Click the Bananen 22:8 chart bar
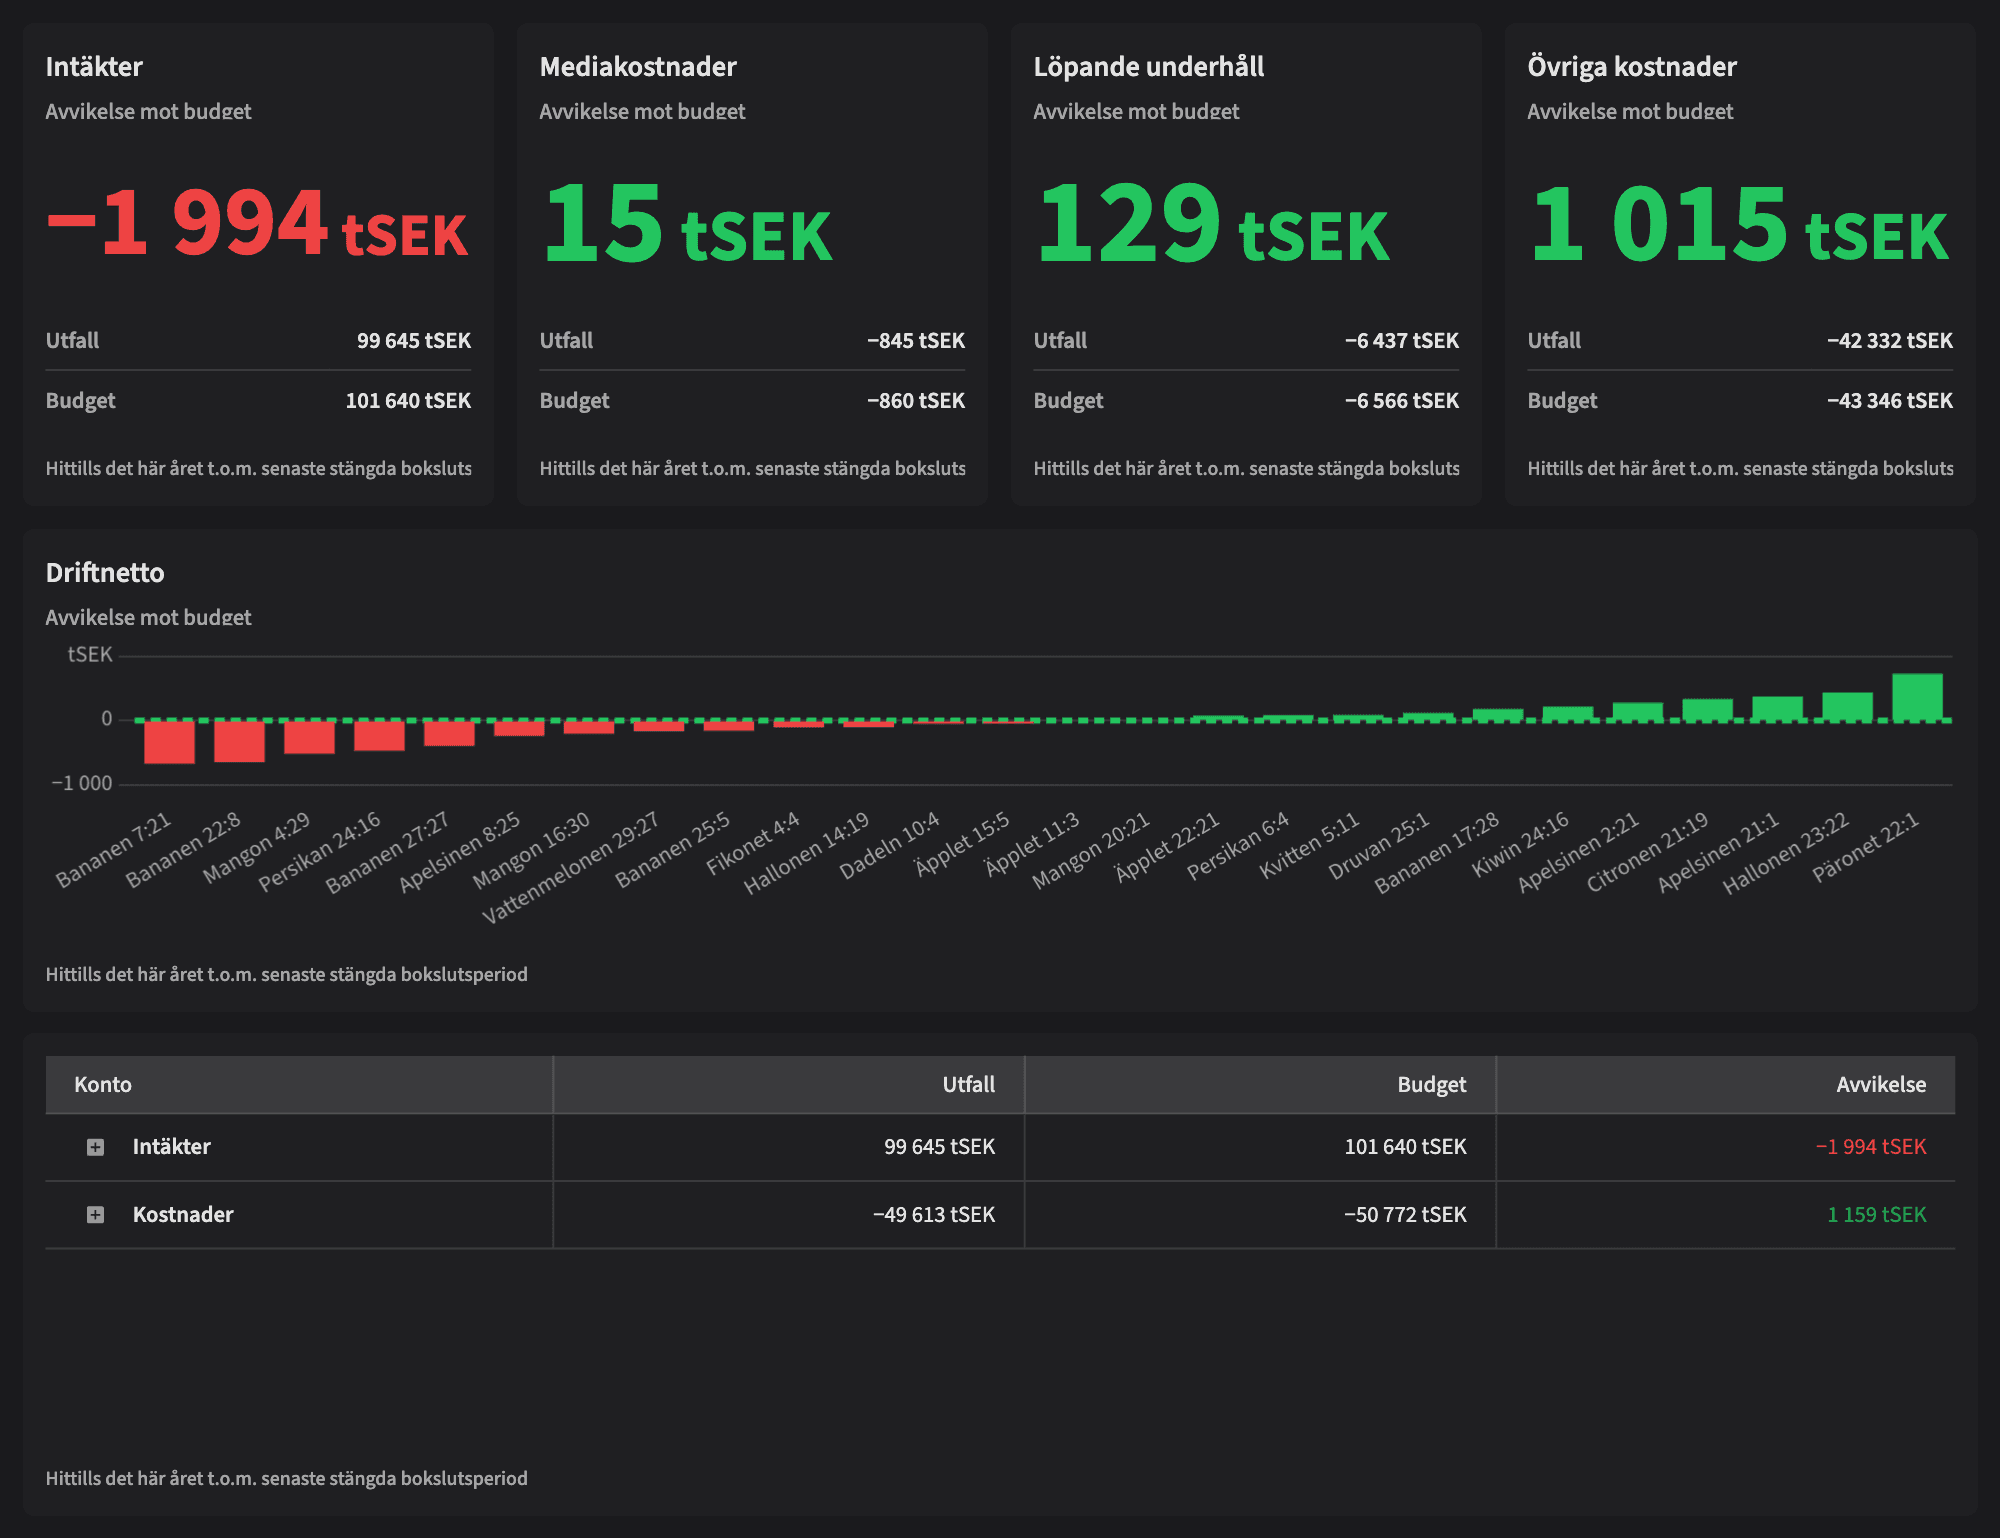The image size is (2000, 1538). tap(239, 741)
